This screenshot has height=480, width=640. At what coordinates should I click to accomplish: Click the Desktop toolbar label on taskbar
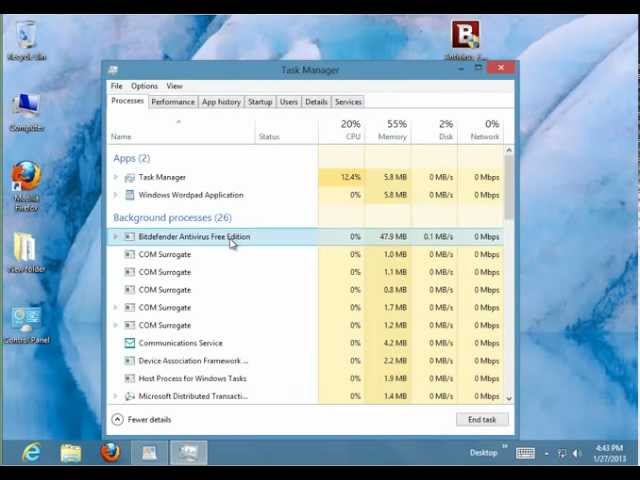(x=484, y=453)
